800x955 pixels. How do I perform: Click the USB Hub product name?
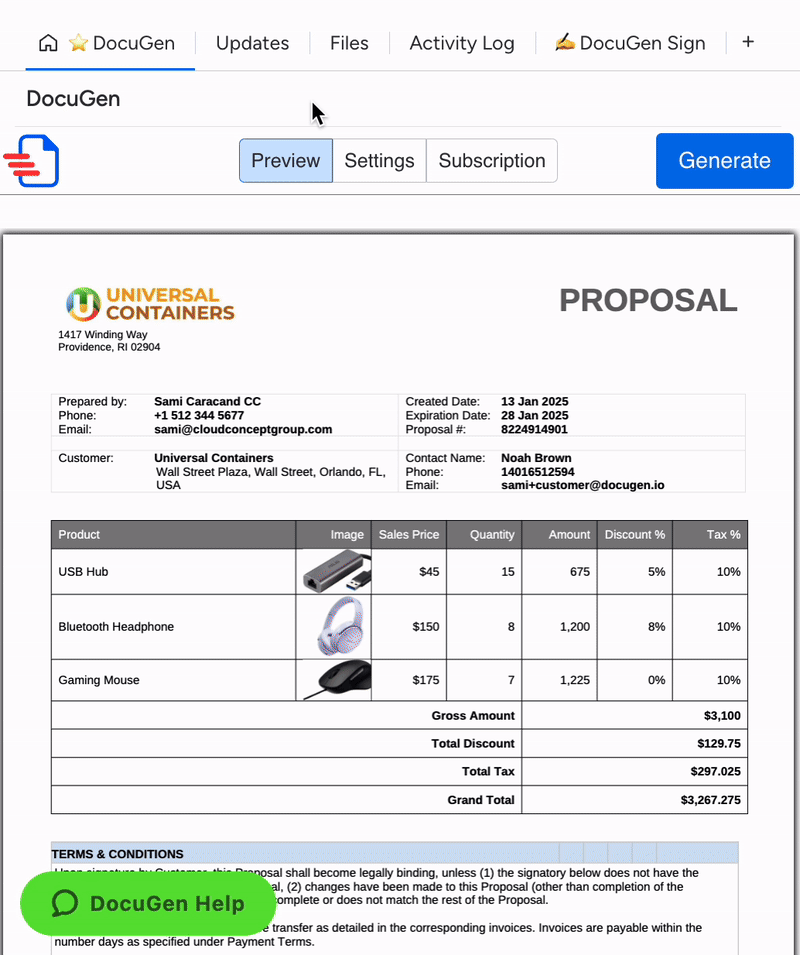tap(83, 572)
